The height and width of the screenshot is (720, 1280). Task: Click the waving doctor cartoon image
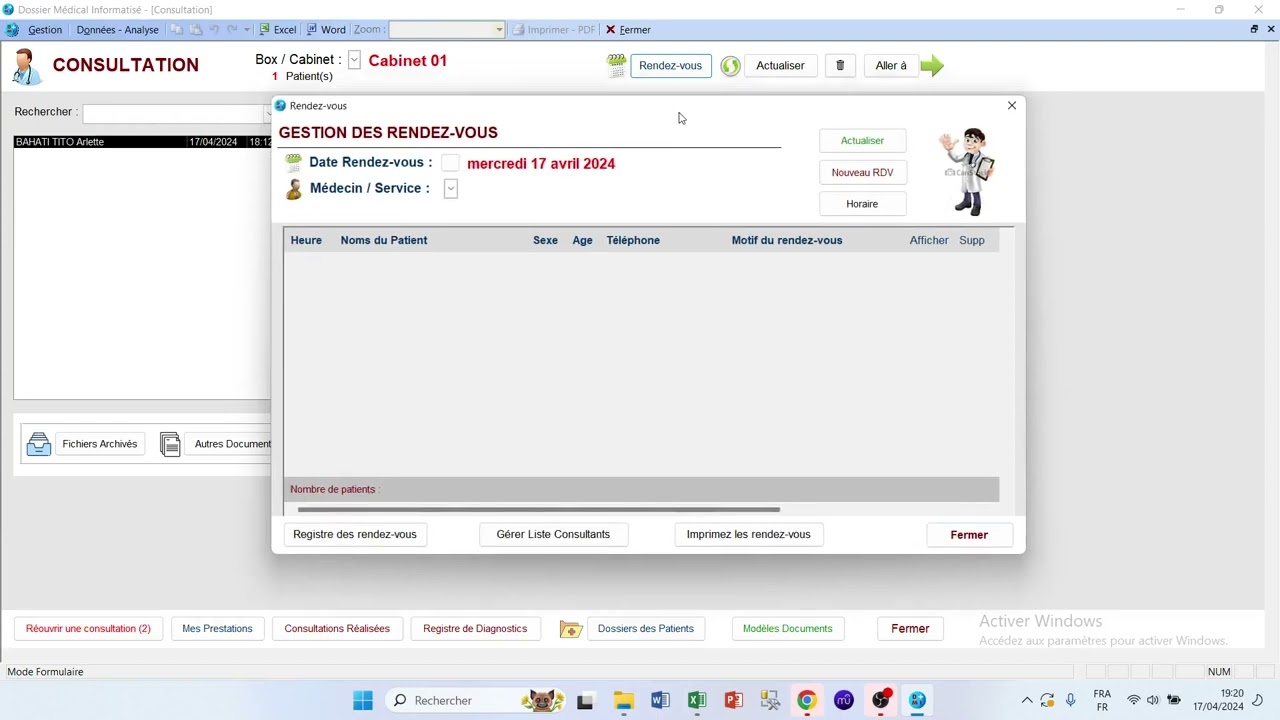point(968,171)
